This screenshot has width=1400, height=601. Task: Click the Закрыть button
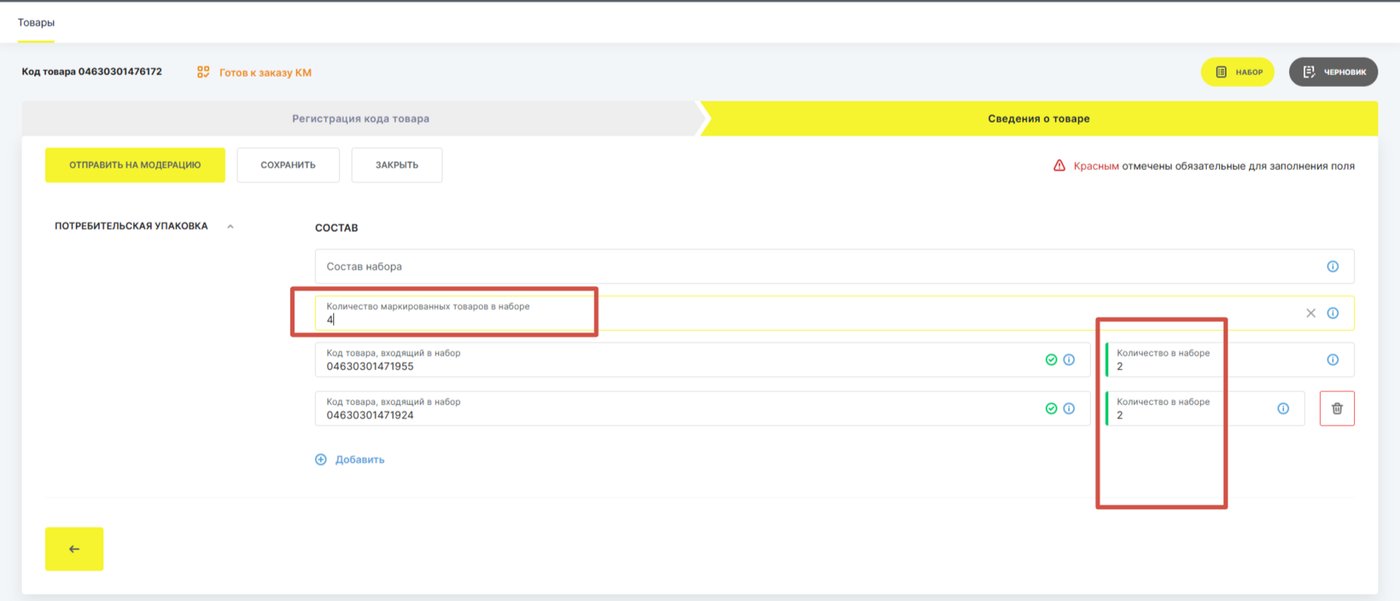point(397,165)
